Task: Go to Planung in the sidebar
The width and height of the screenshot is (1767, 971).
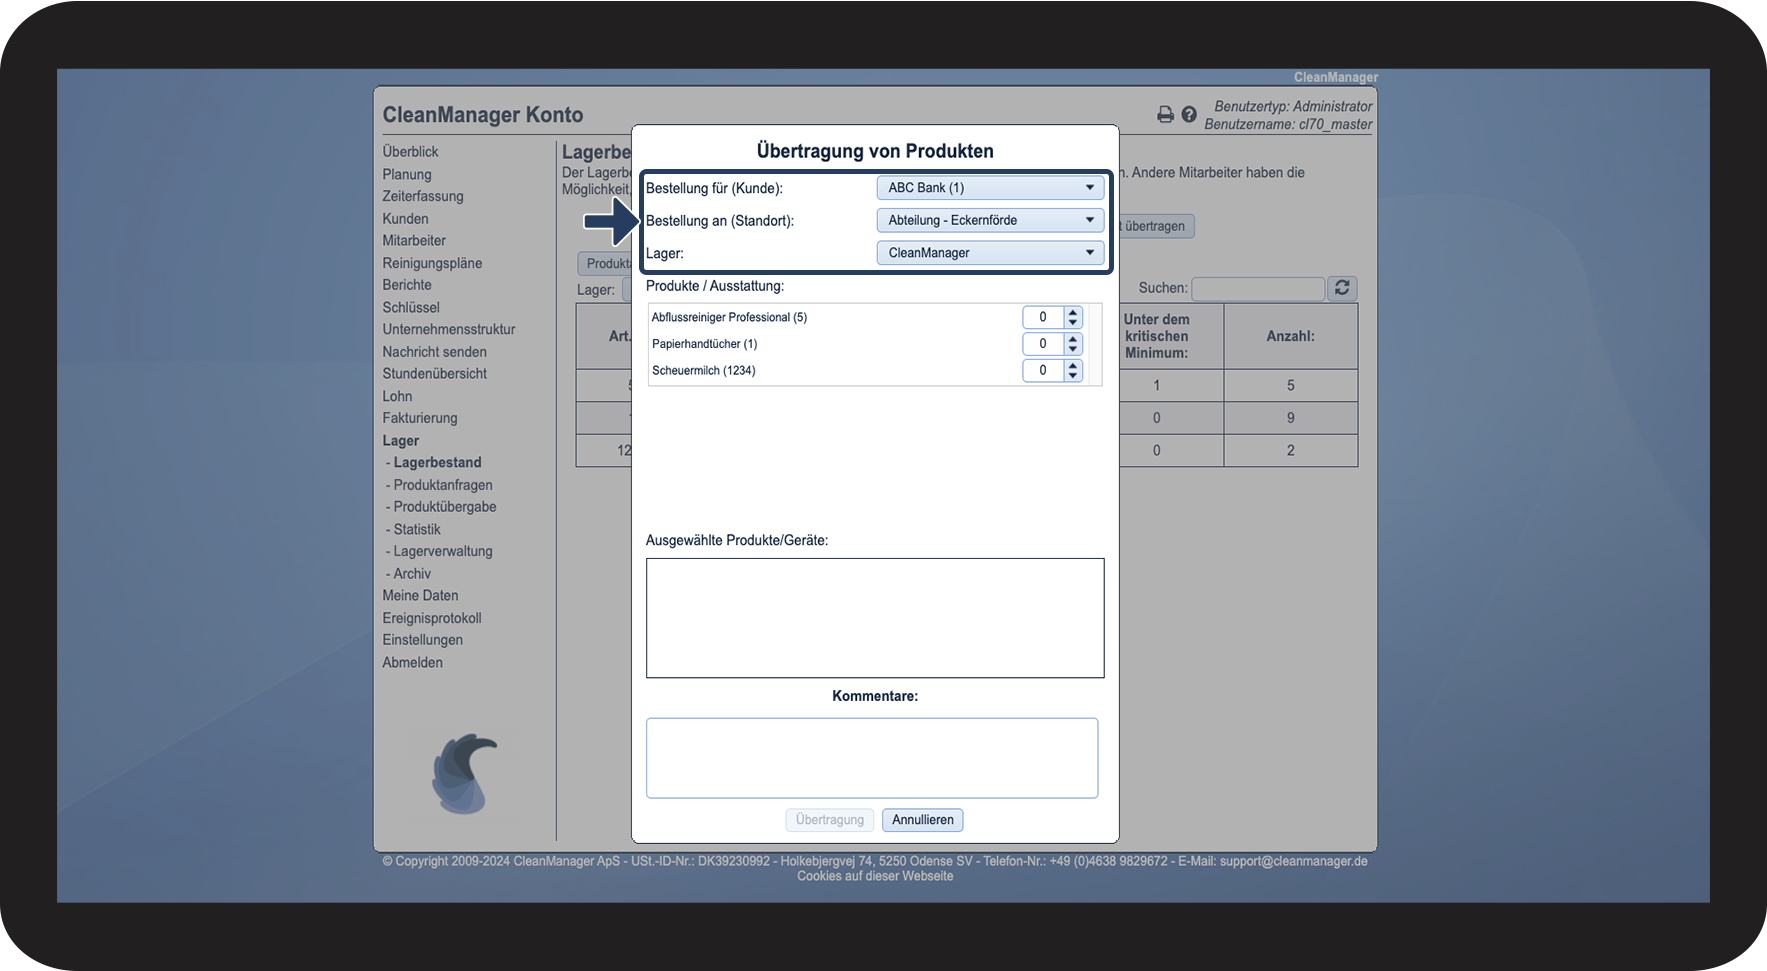Action: click(407, 174)
